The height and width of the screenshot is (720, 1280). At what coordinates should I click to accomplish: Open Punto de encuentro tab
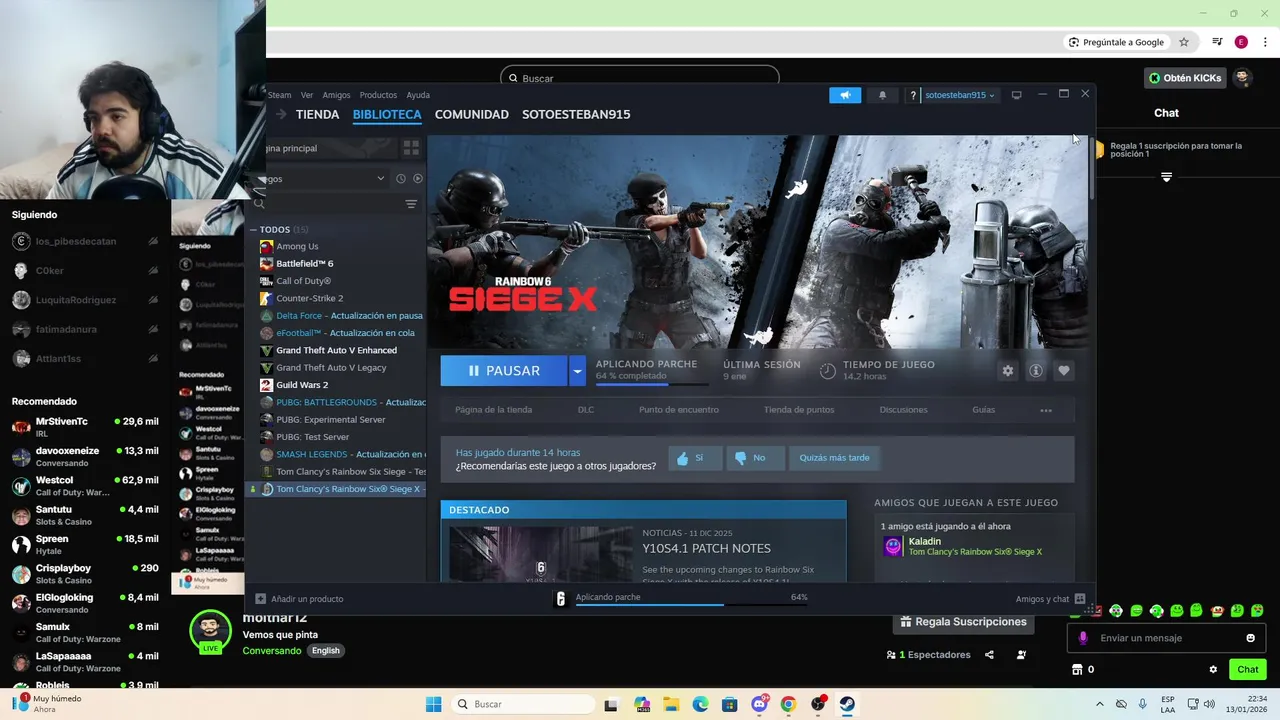(x=679, y=410)
